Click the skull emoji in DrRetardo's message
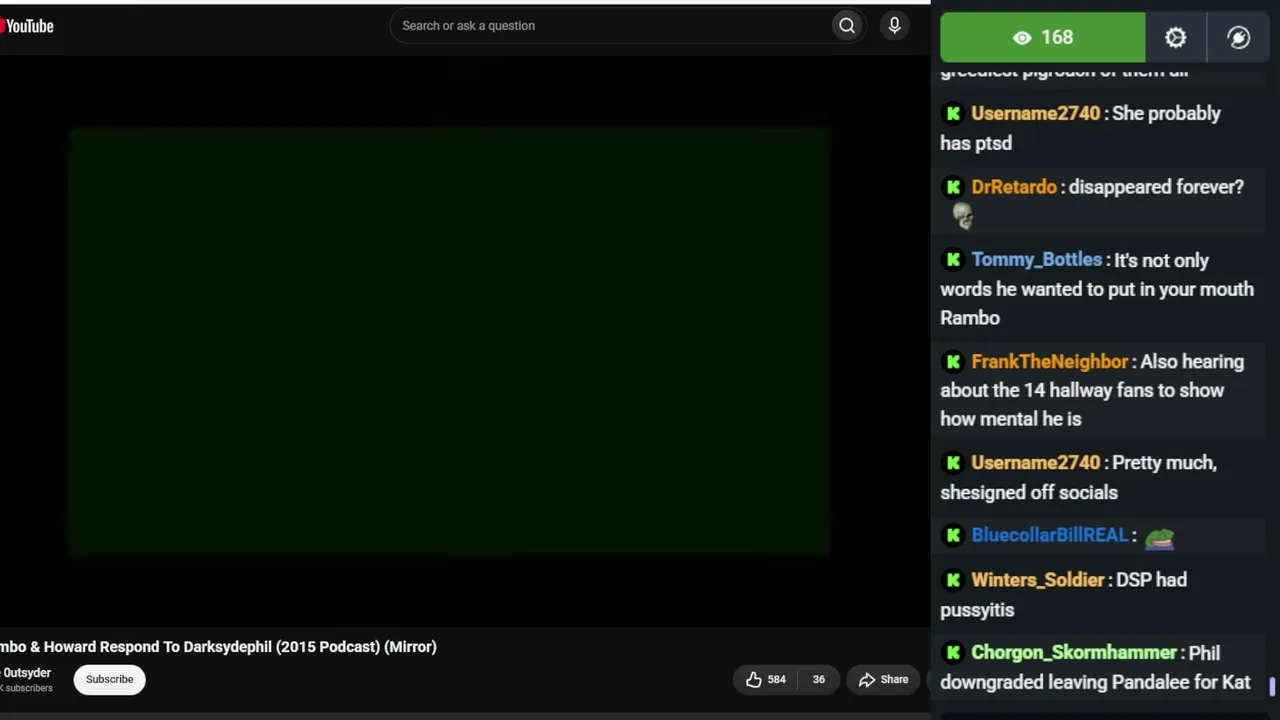This screenshot has width=1280, height=720. (x=963, y=216)
